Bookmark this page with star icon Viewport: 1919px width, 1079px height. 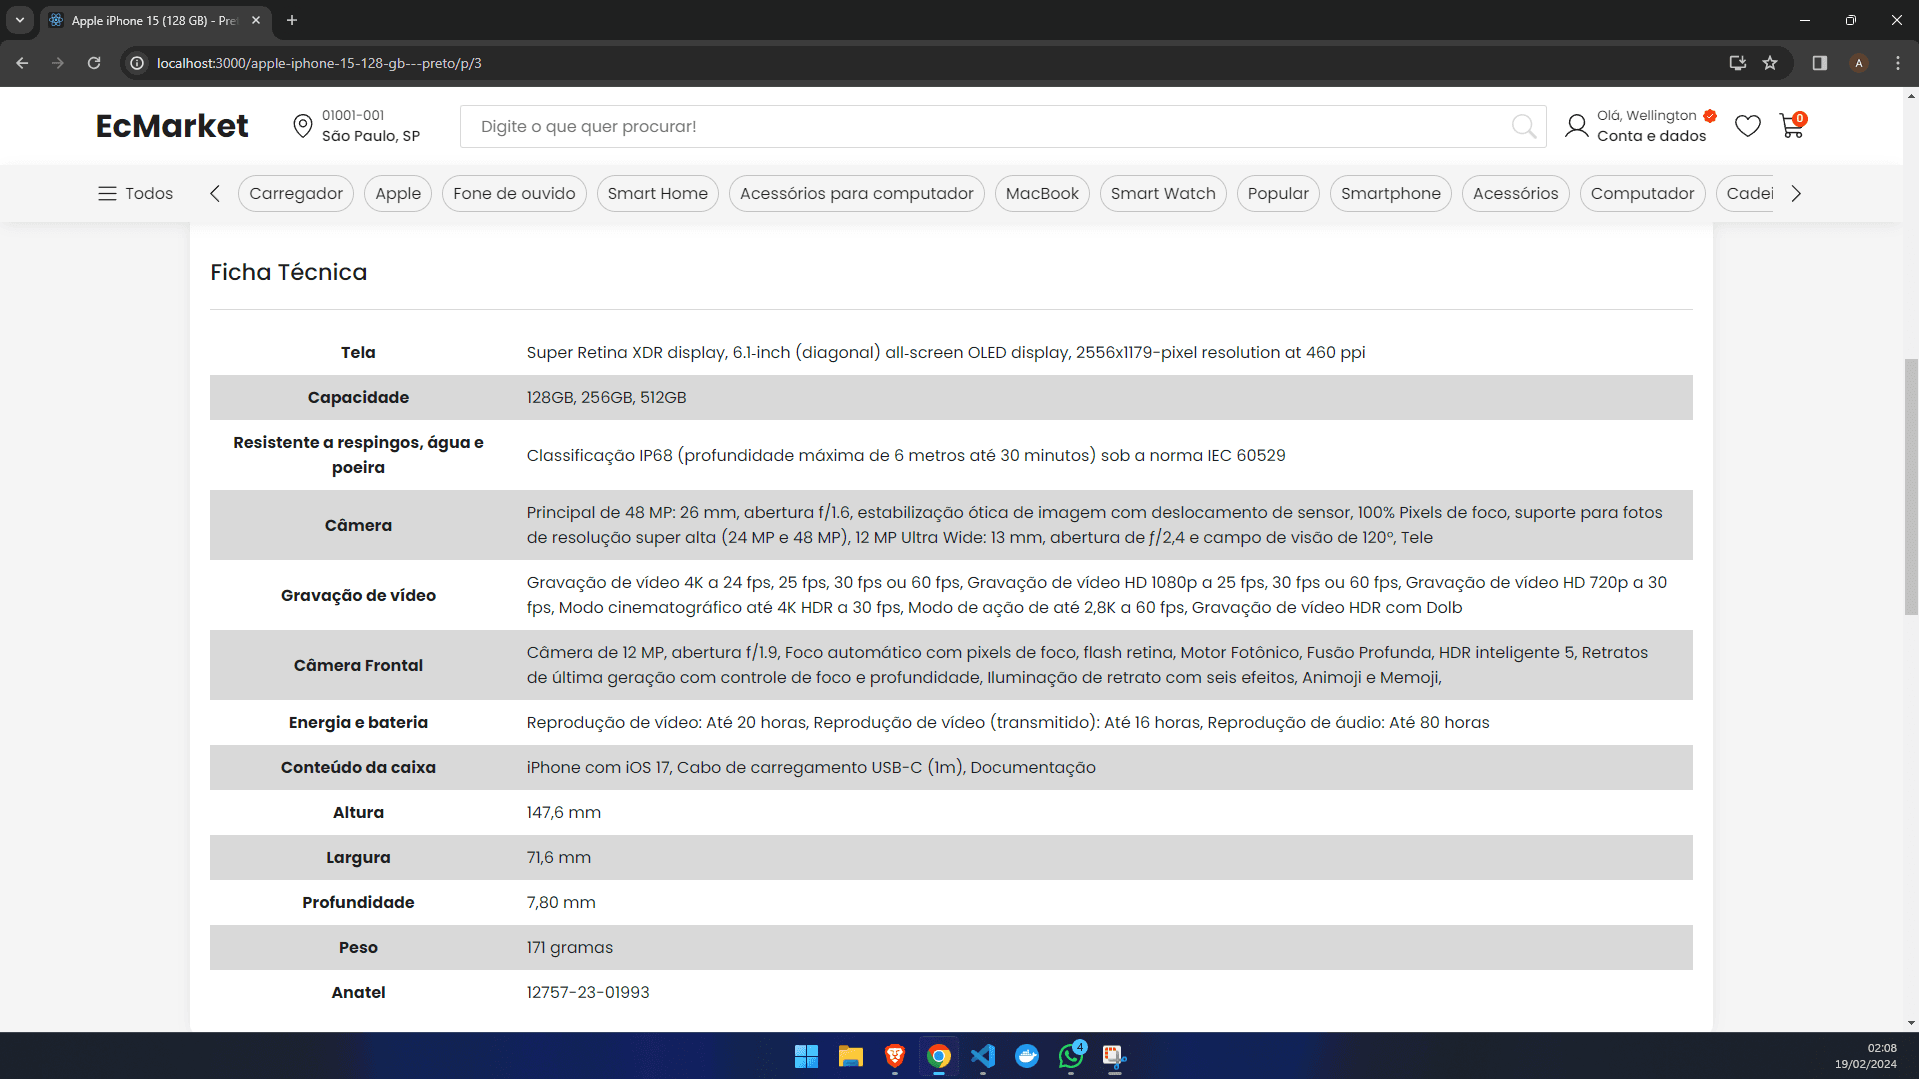click(x=1770, y=63)
